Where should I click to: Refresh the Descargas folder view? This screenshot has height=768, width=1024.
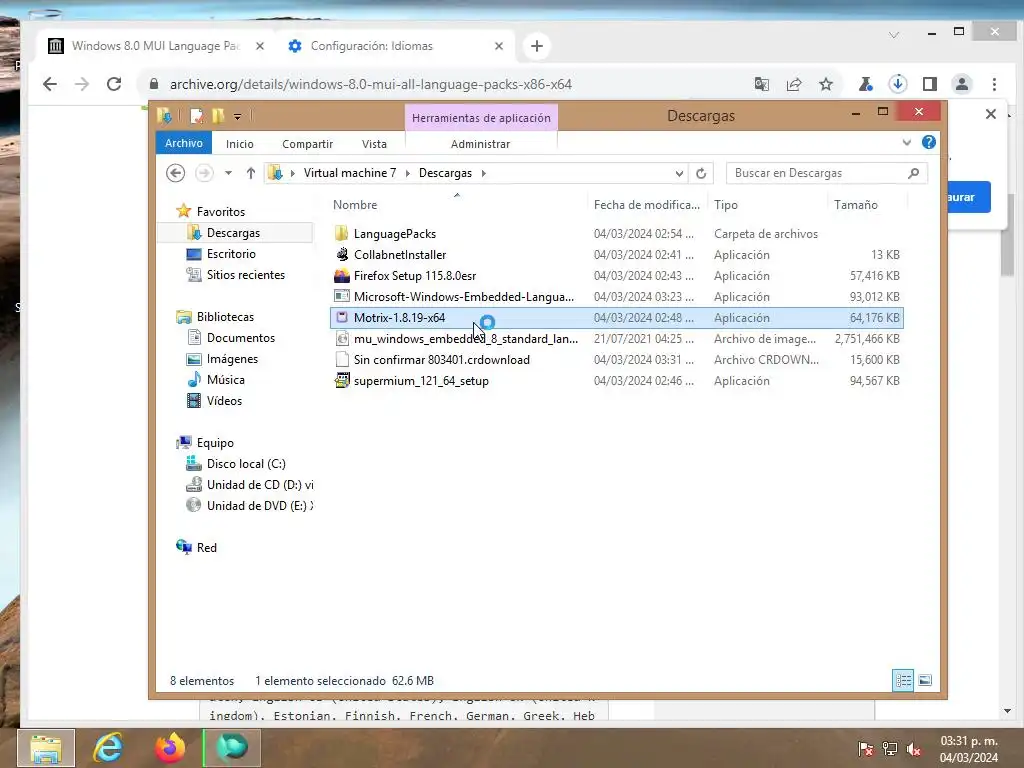701,173
